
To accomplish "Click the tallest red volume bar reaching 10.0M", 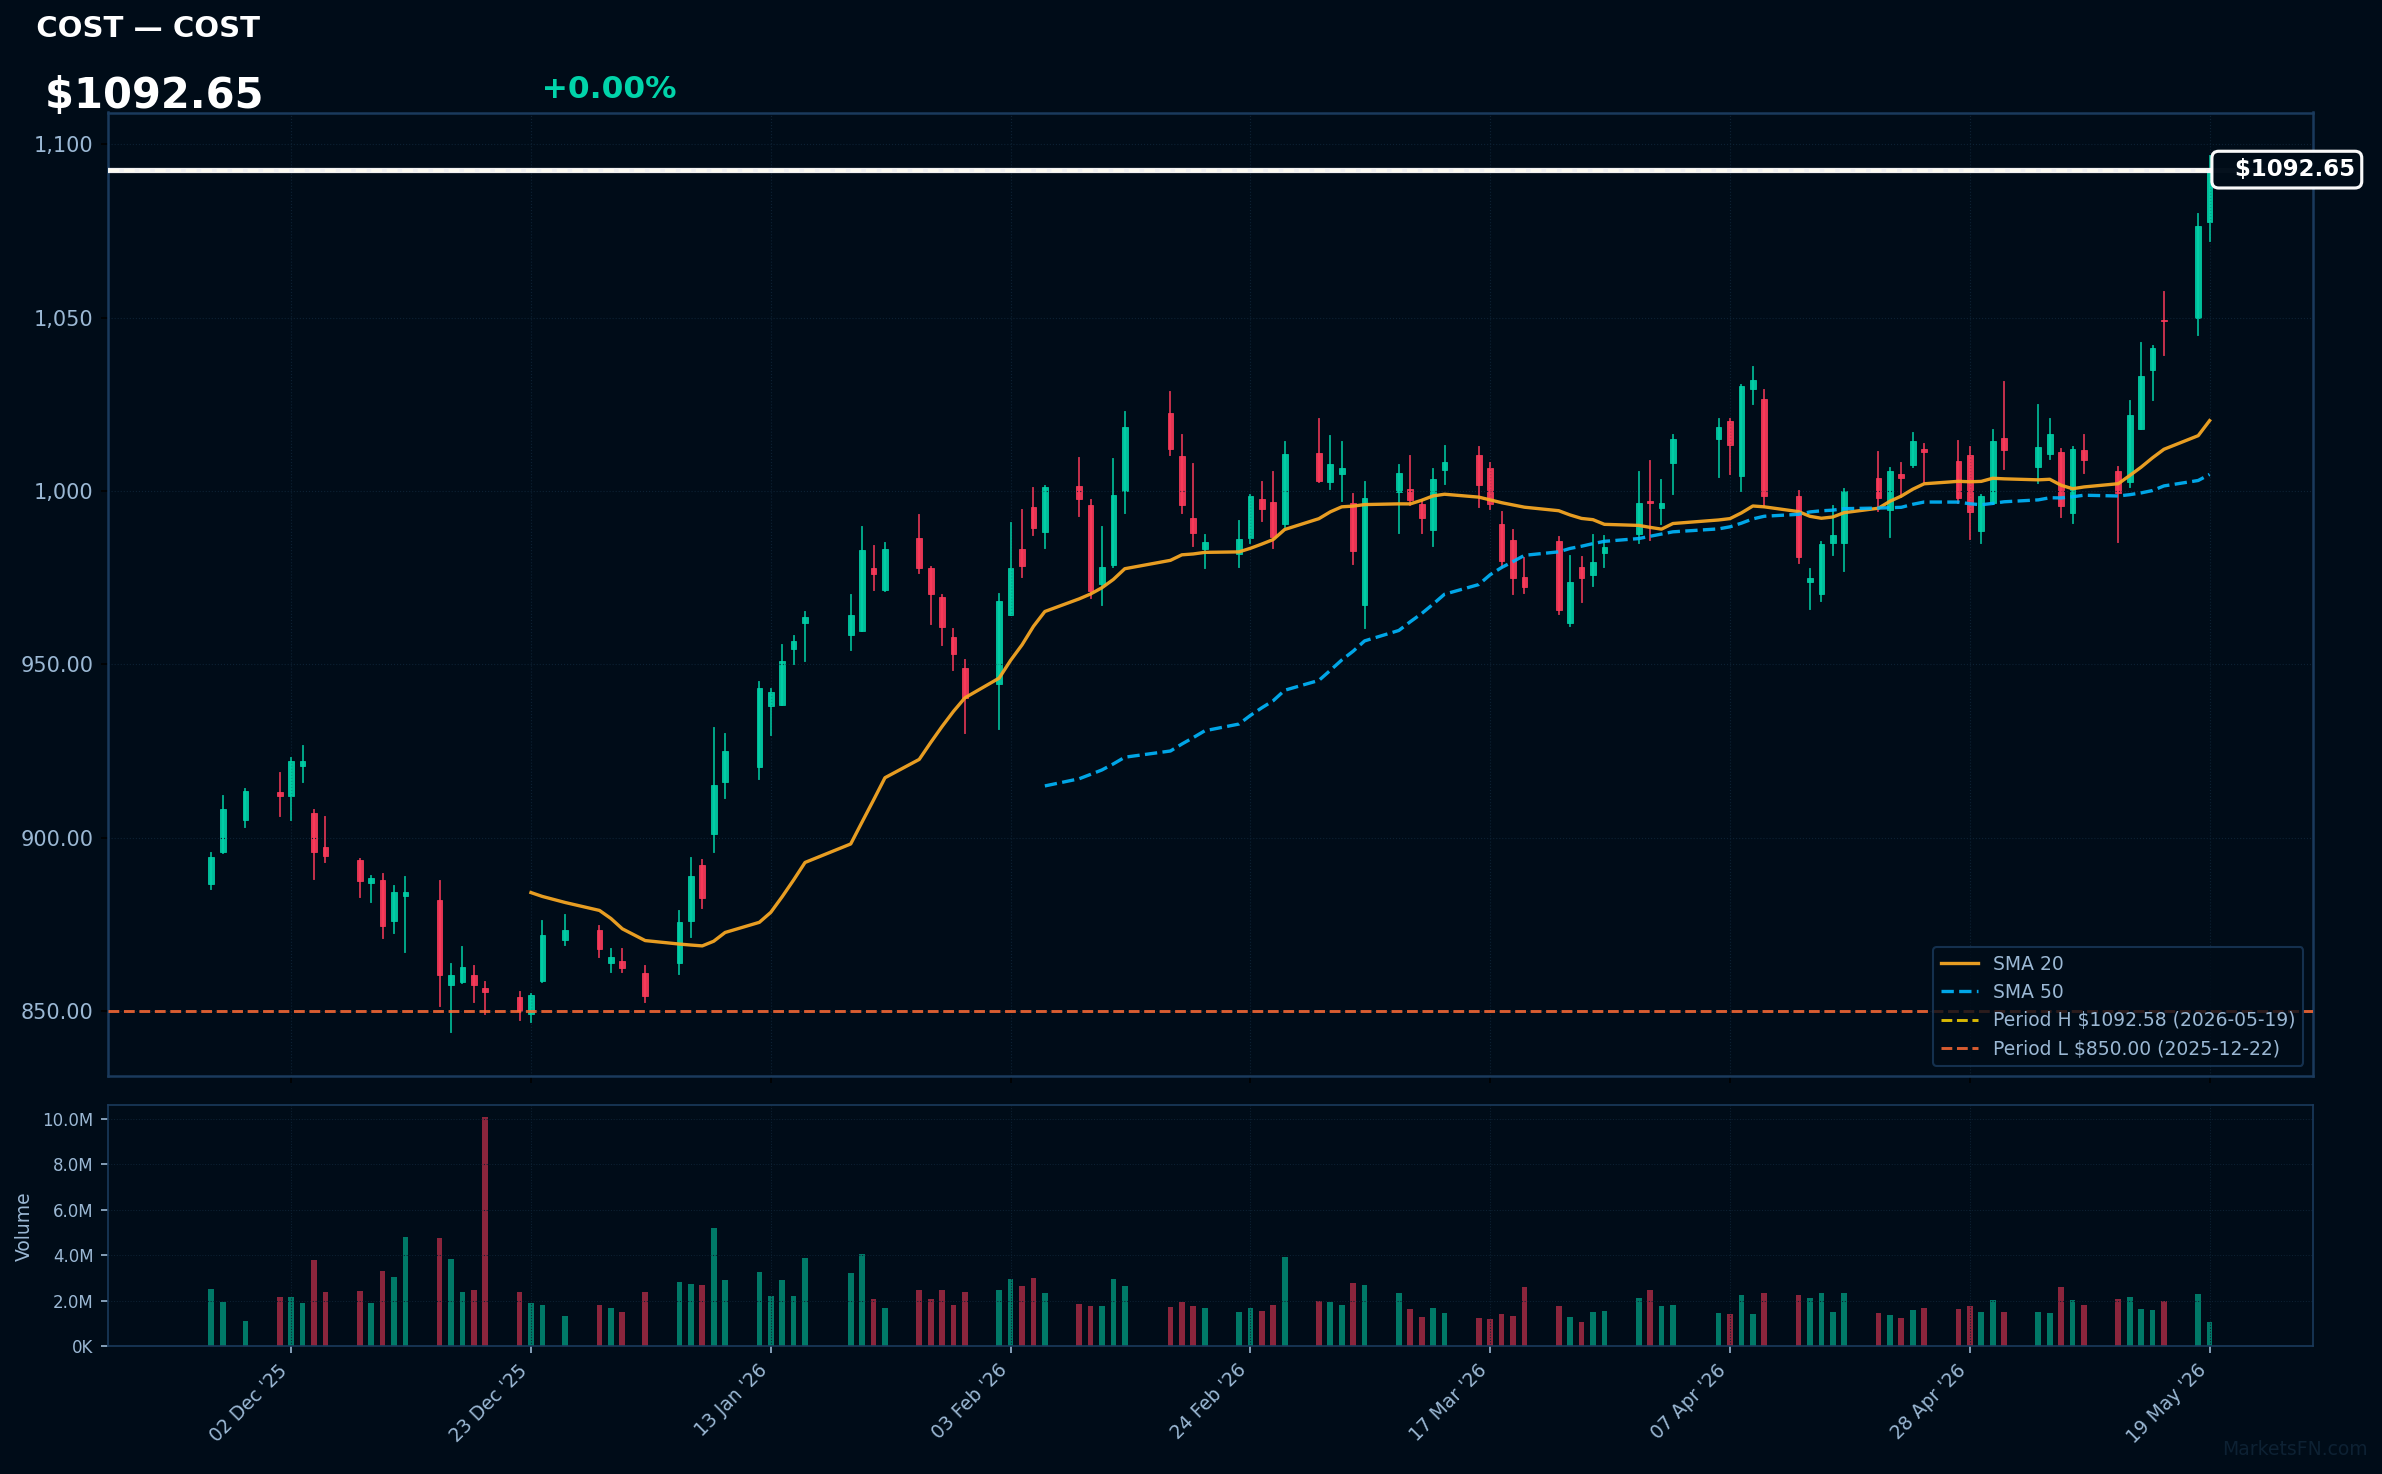I will 485,1231.
